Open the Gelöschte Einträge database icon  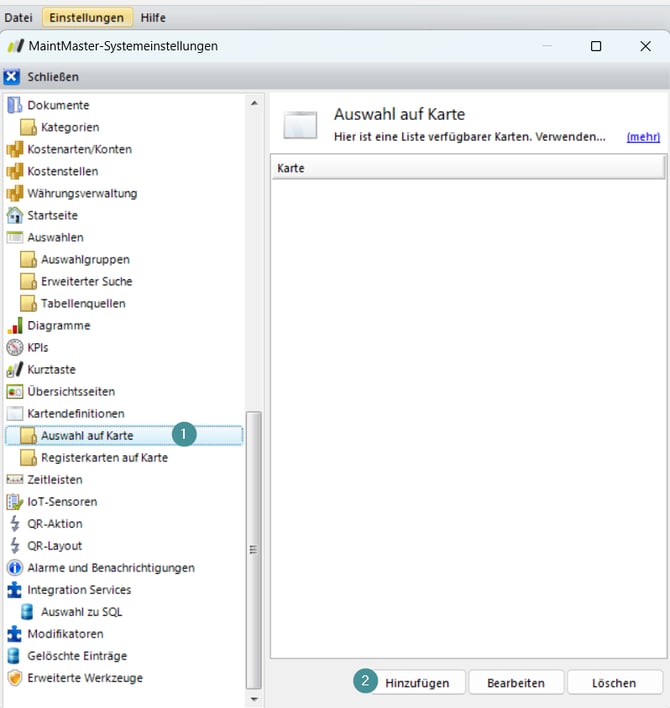tap(14, 656)
